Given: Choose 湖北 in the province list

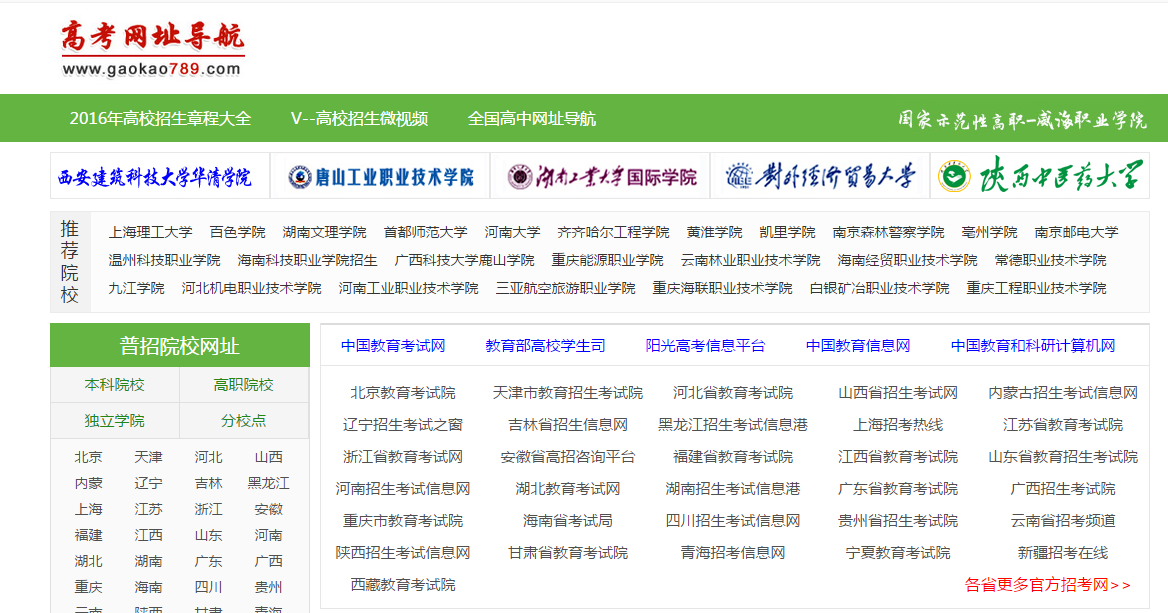Looking at the screenshot, I should pos(89,562).
